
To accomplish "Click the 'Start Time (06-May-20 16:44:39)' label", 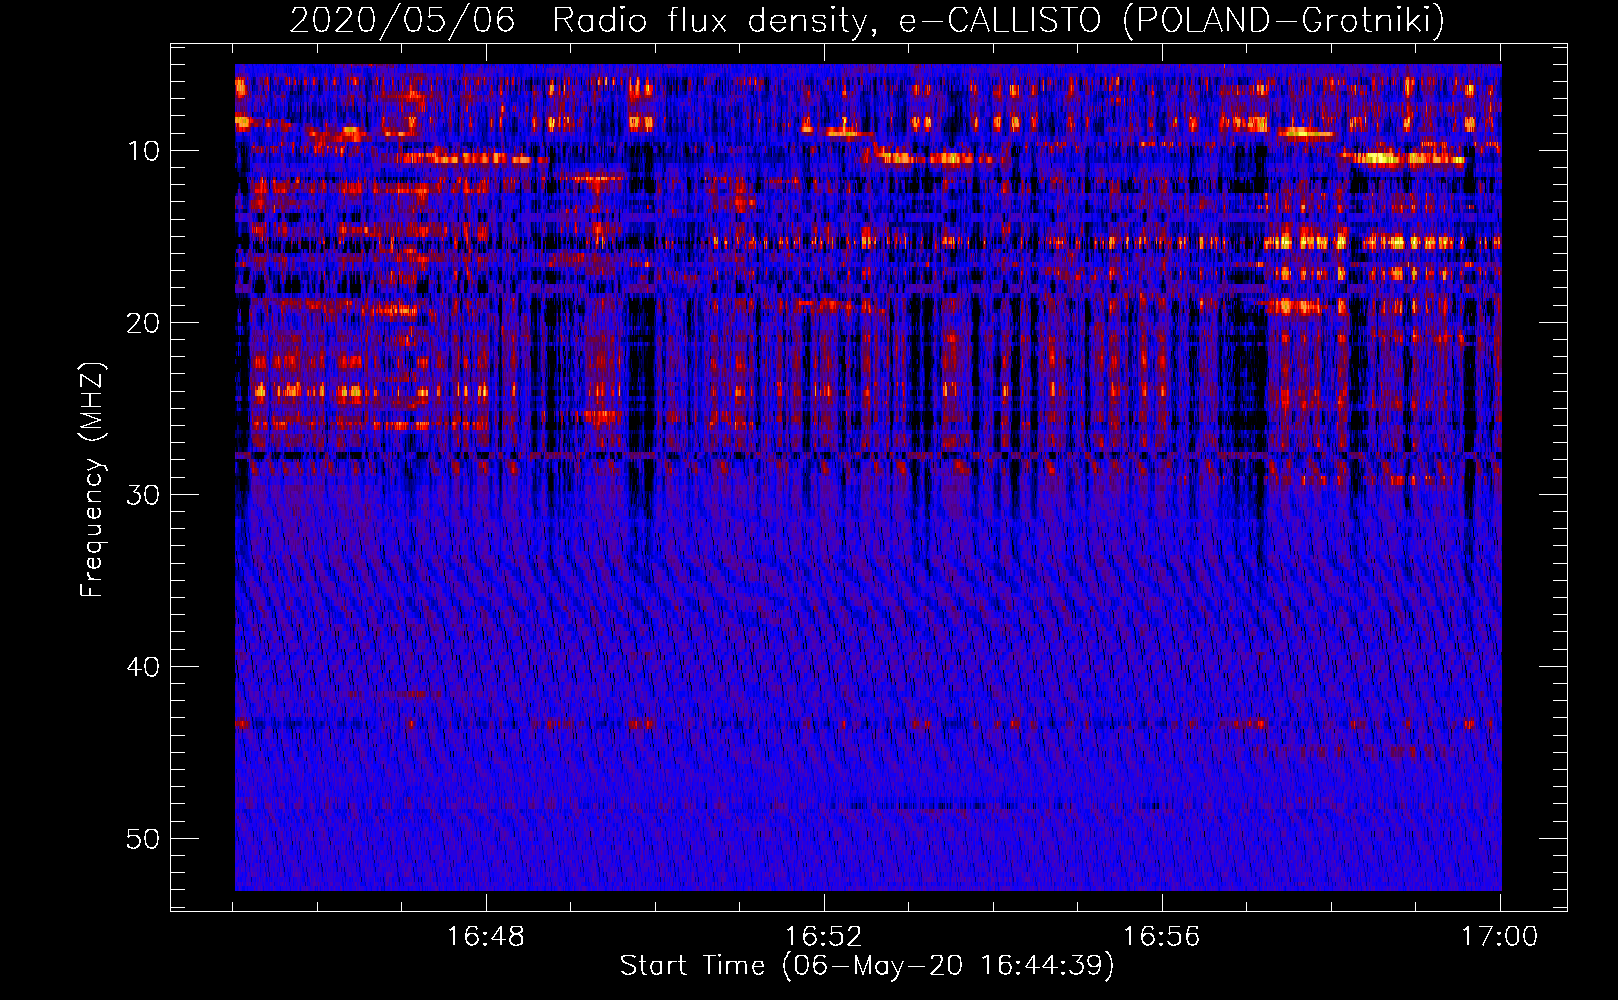I will coord(867,966).
